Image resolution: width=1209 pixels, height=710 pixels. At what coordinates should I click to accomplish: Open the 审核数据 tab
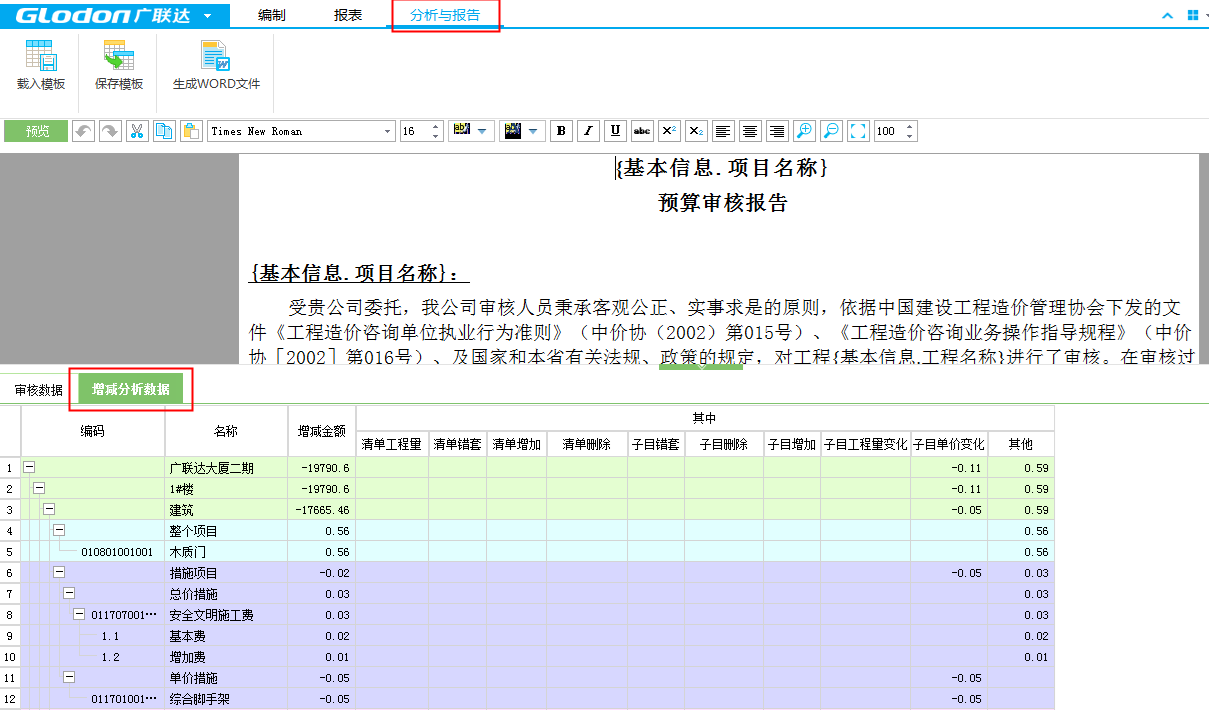click(38, 390)
